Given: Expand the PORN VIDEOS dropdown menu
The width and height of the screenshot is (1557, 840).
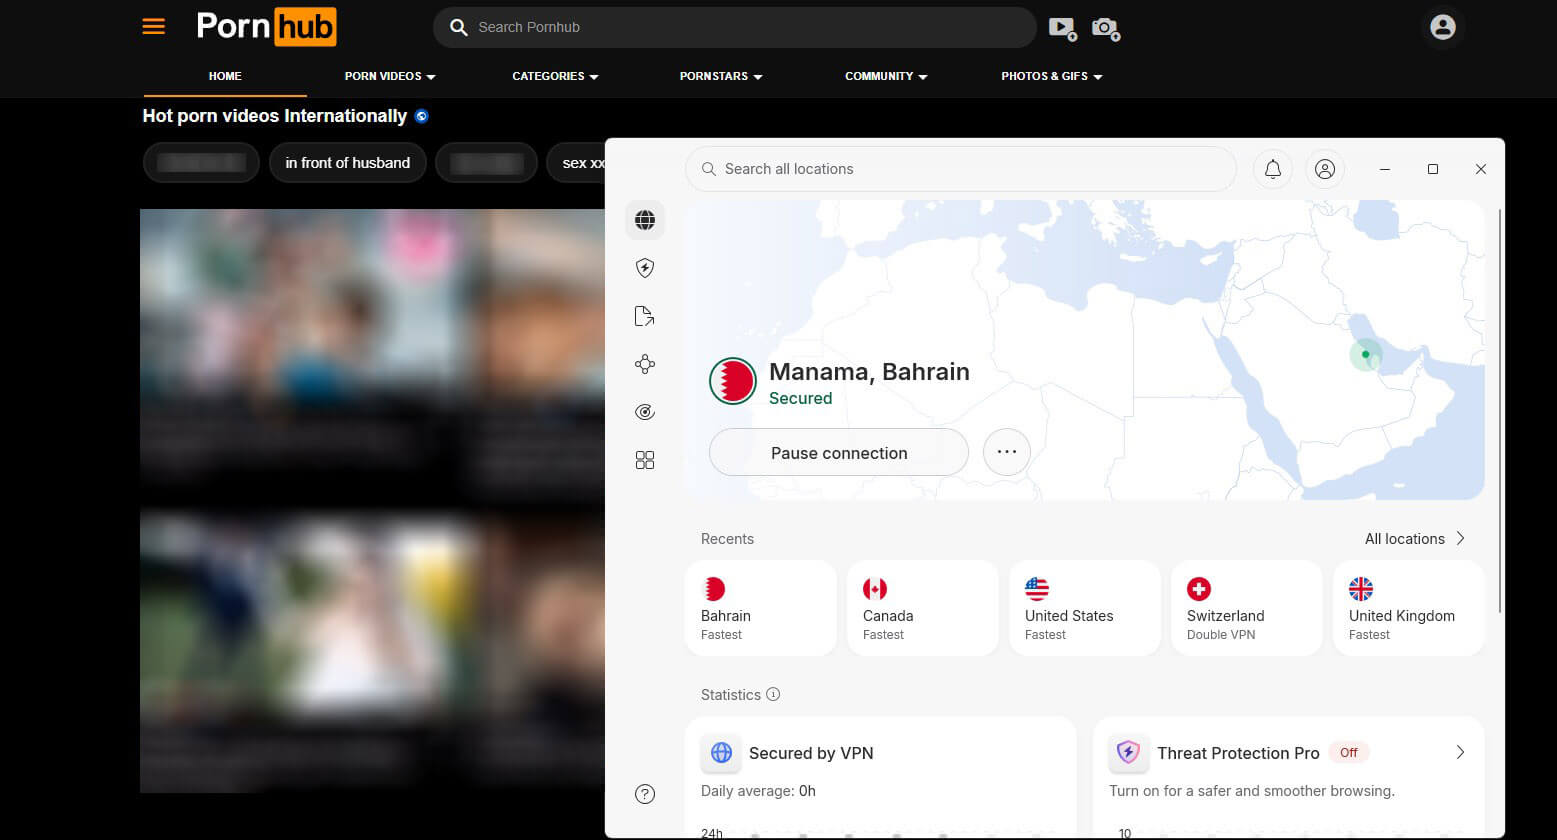Looking at the screenshot, I should pyautogui.click(x=390, y=76).
